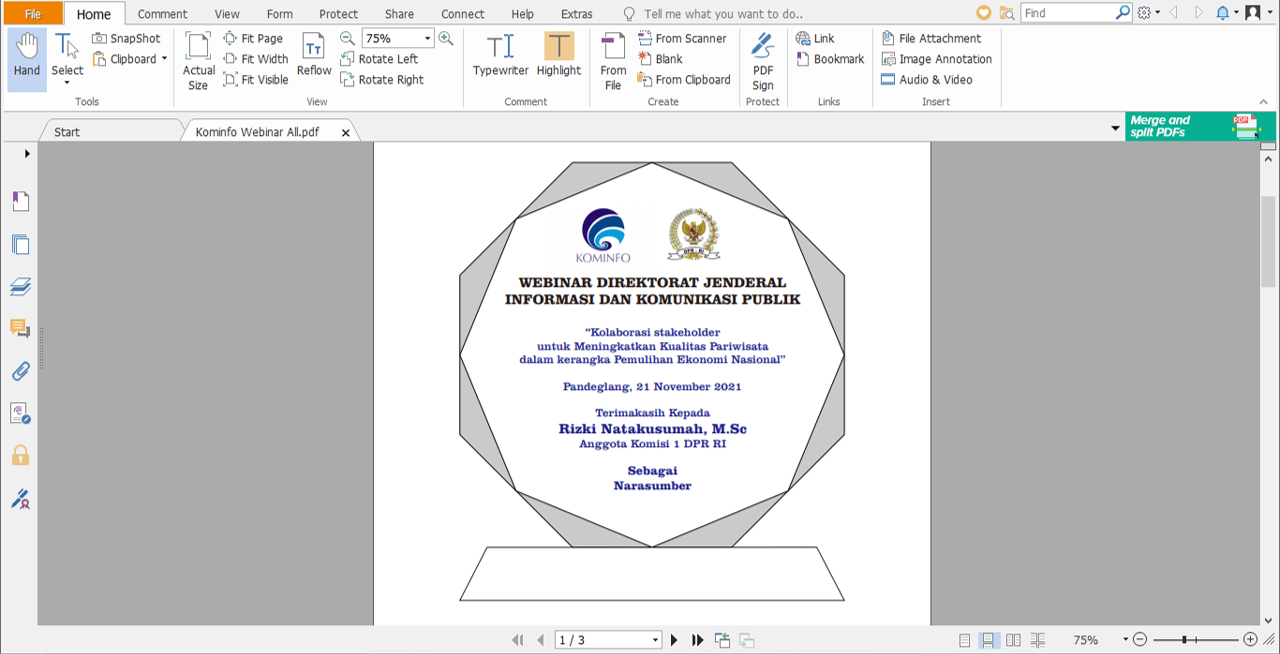Open the Form ribbon tab
The width and height of the screenshot is (1280, 654).
(280, 14)
